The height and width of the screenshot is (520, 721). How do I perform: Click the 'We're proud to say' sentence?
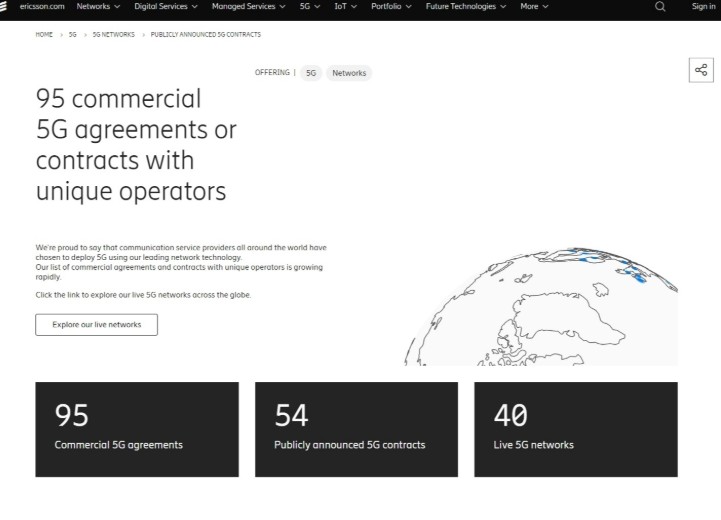click(181, 252)
